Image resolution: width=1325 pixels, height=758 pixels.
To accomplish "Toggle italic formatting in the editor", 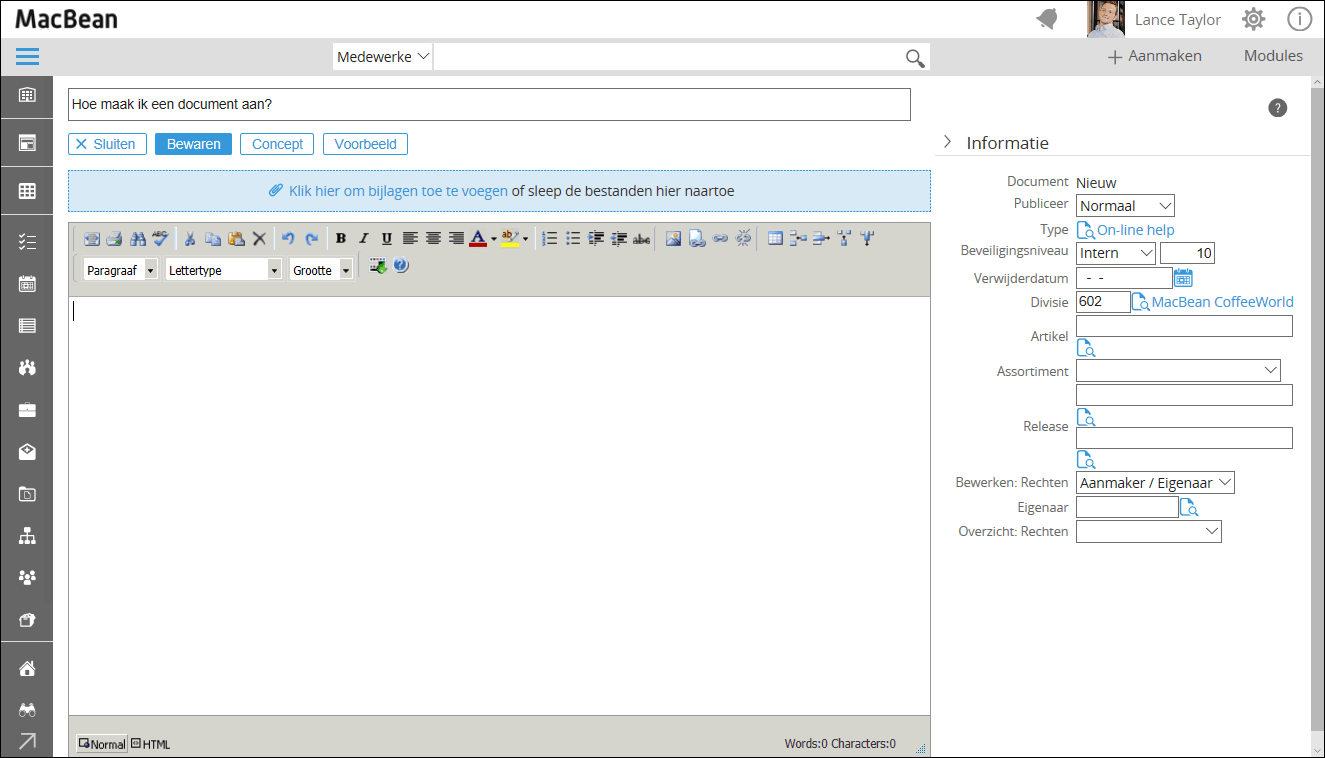I will pos(363,238).
